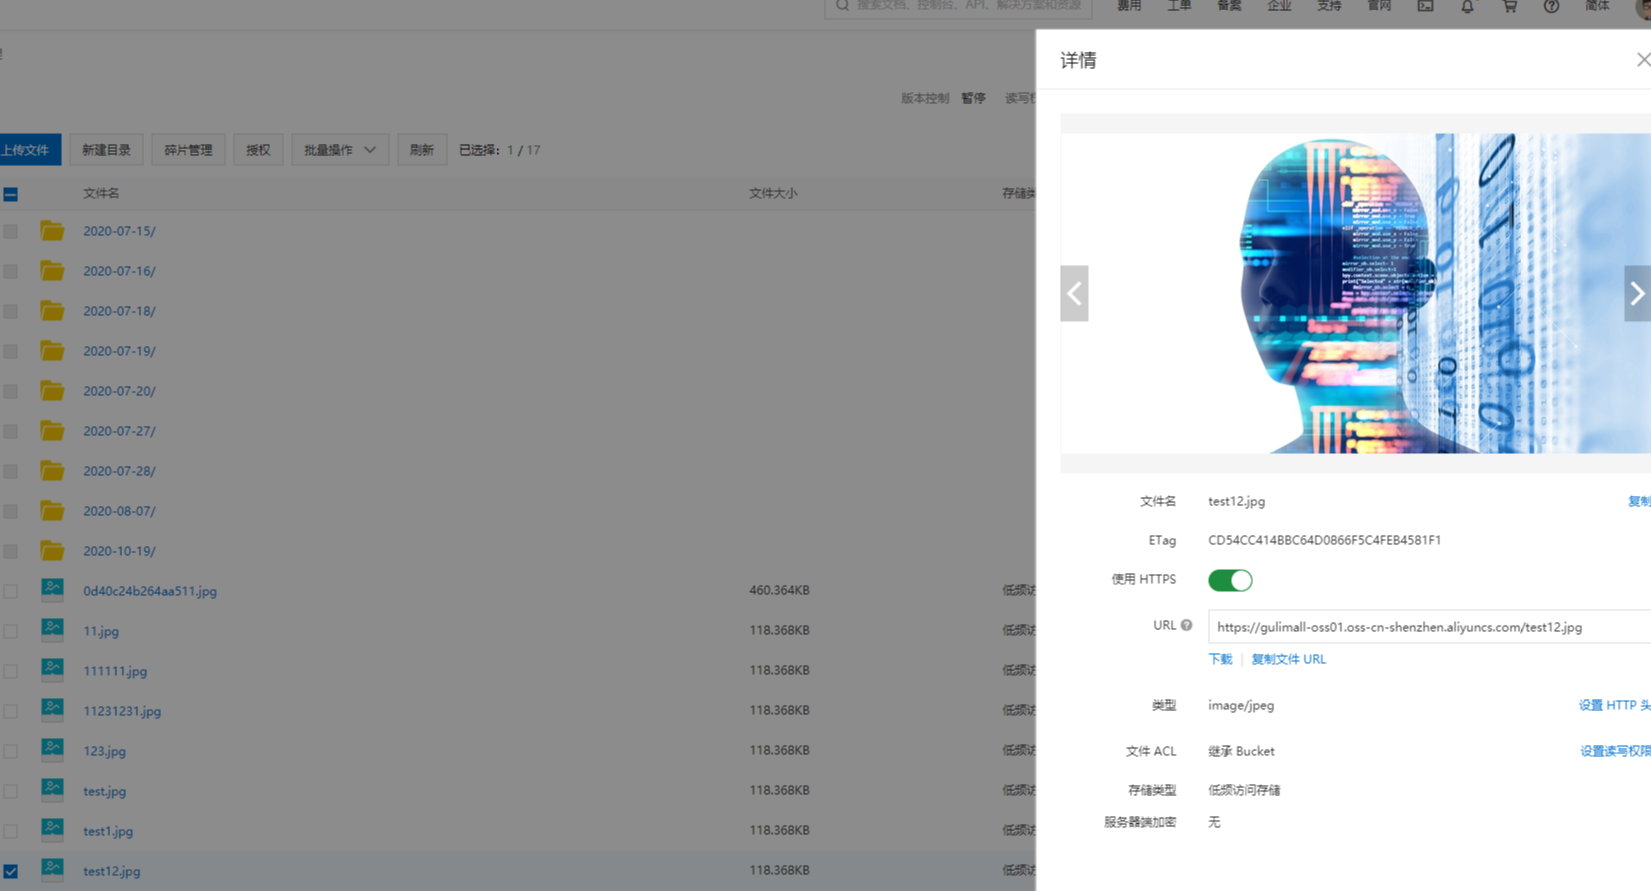Click the folder icon for 2020-07-16/

tap(52, 270)
